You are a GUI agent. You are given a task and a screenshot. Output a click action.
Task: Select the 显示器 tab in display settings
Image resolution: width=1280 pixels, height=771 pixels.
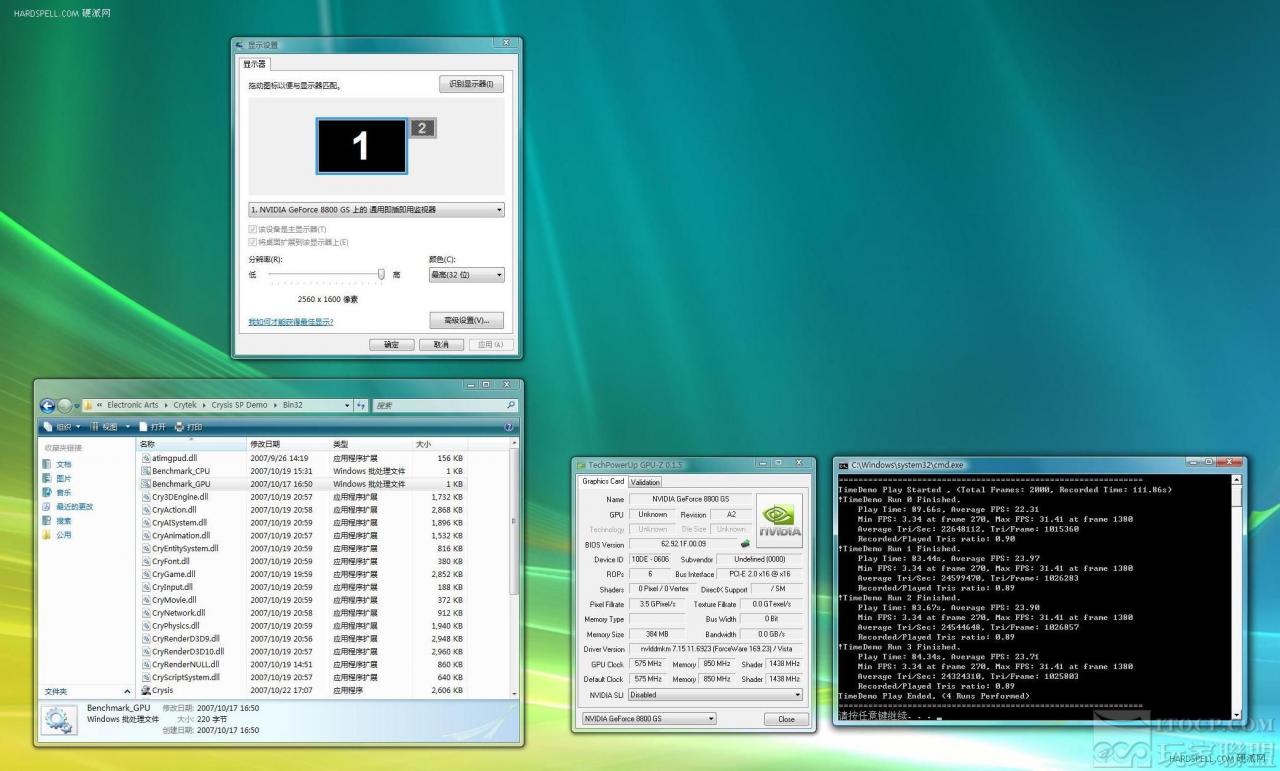coord(257,64)
